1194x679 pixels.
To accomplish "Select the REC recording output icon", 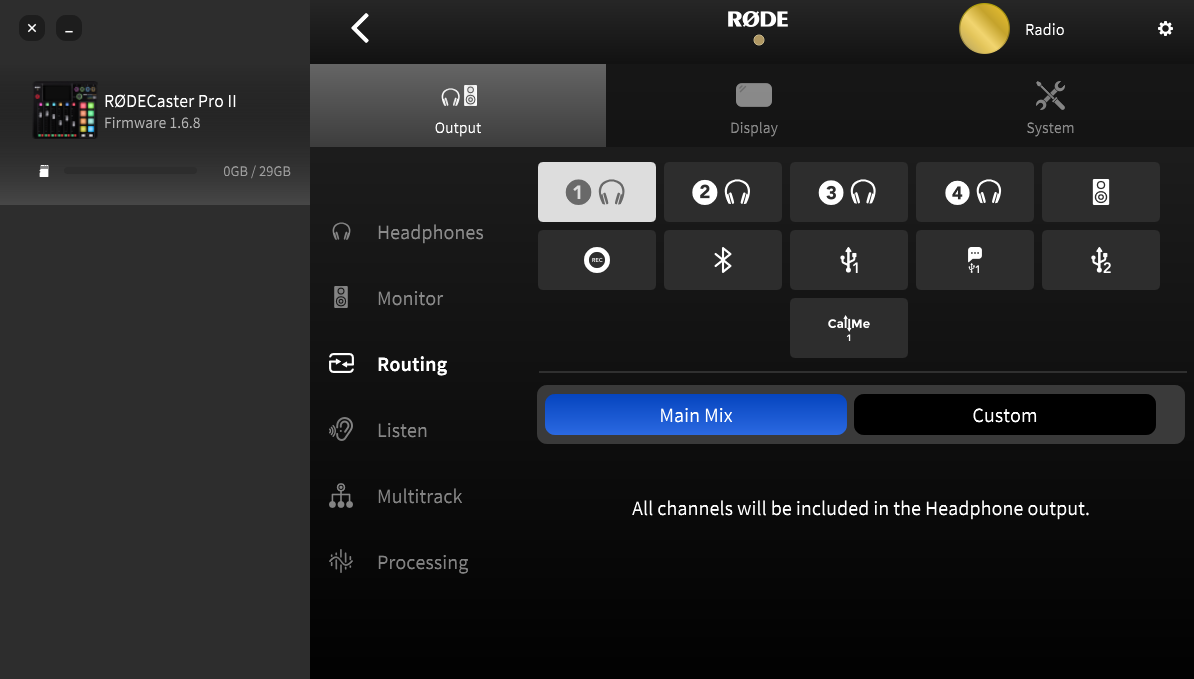I will pos(596,260).
